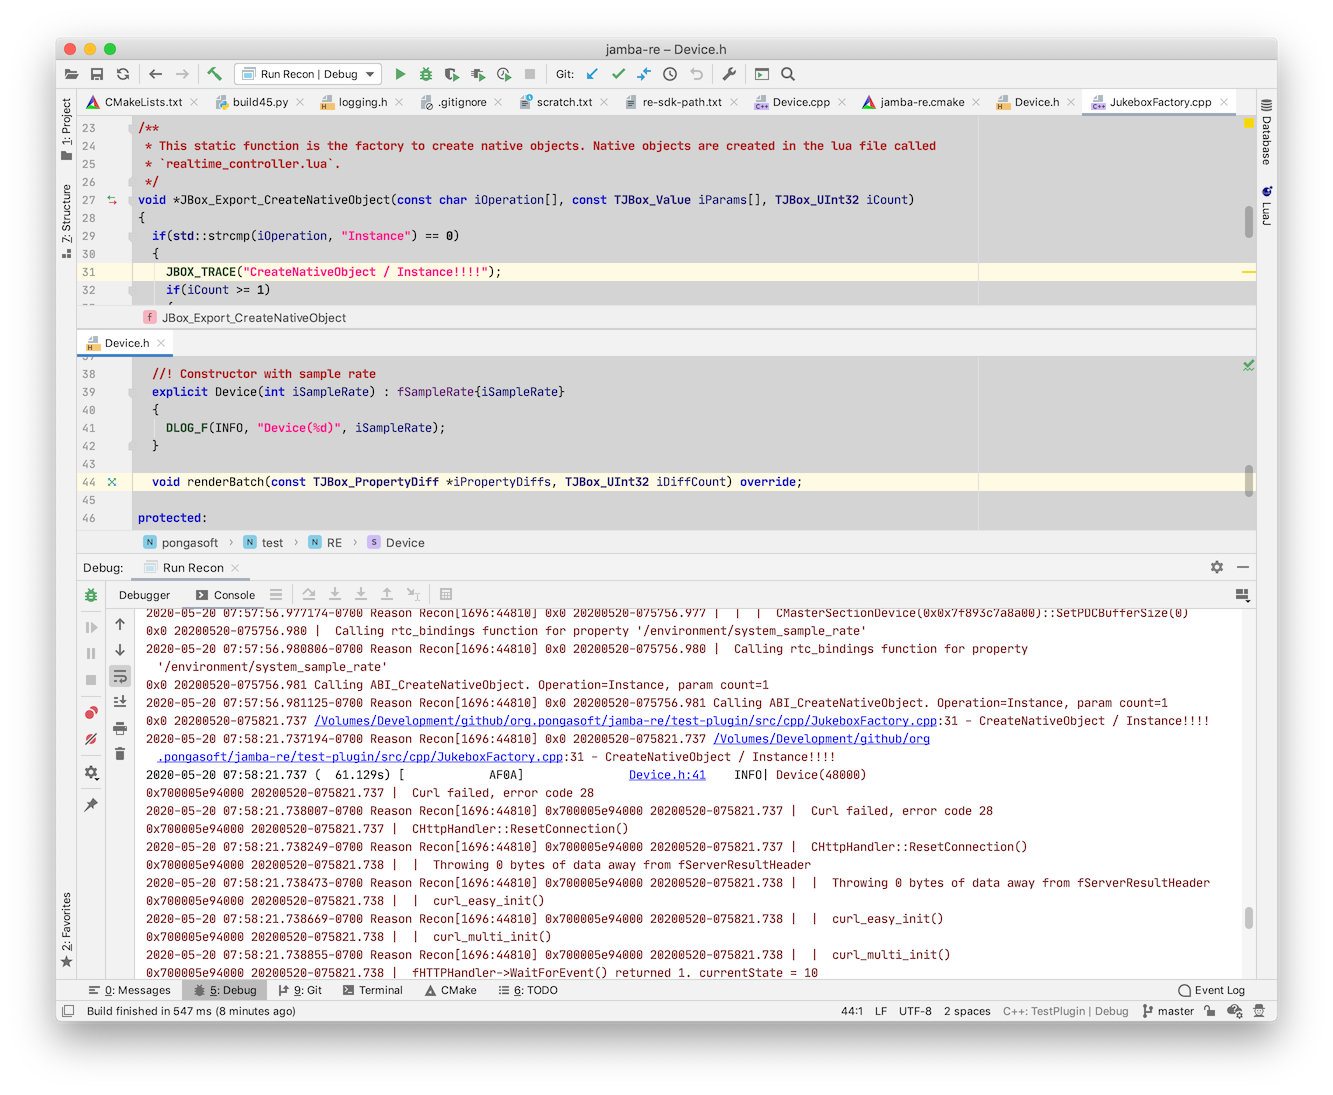Open the LuaJ side panel
The height and width of the screenshot is (1095, 1333).
click(x=1266, y=204)
